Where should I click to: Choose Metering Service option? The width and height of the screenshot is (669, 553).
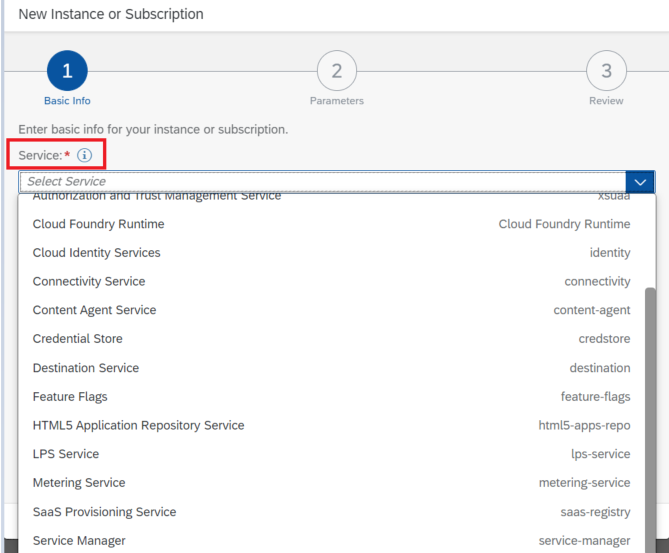(x=332, y=483)
